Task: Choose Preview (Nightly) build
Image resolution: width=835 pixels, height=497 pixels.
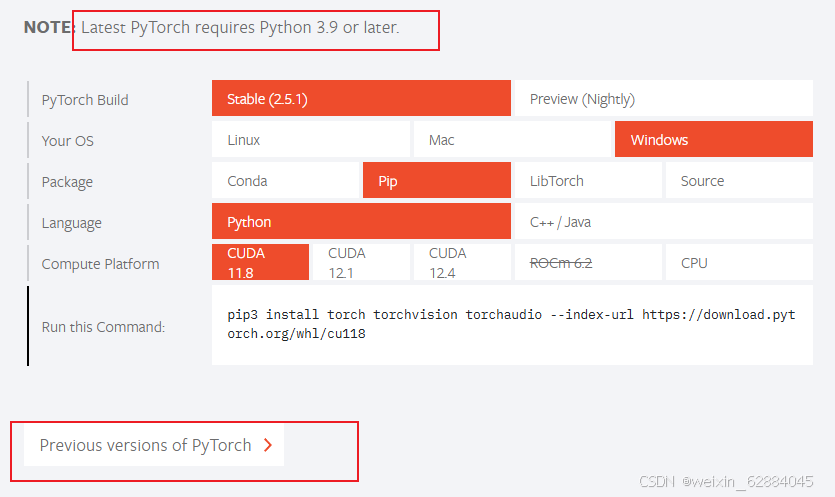Action: pyautogui.click(x=664, y=99)
